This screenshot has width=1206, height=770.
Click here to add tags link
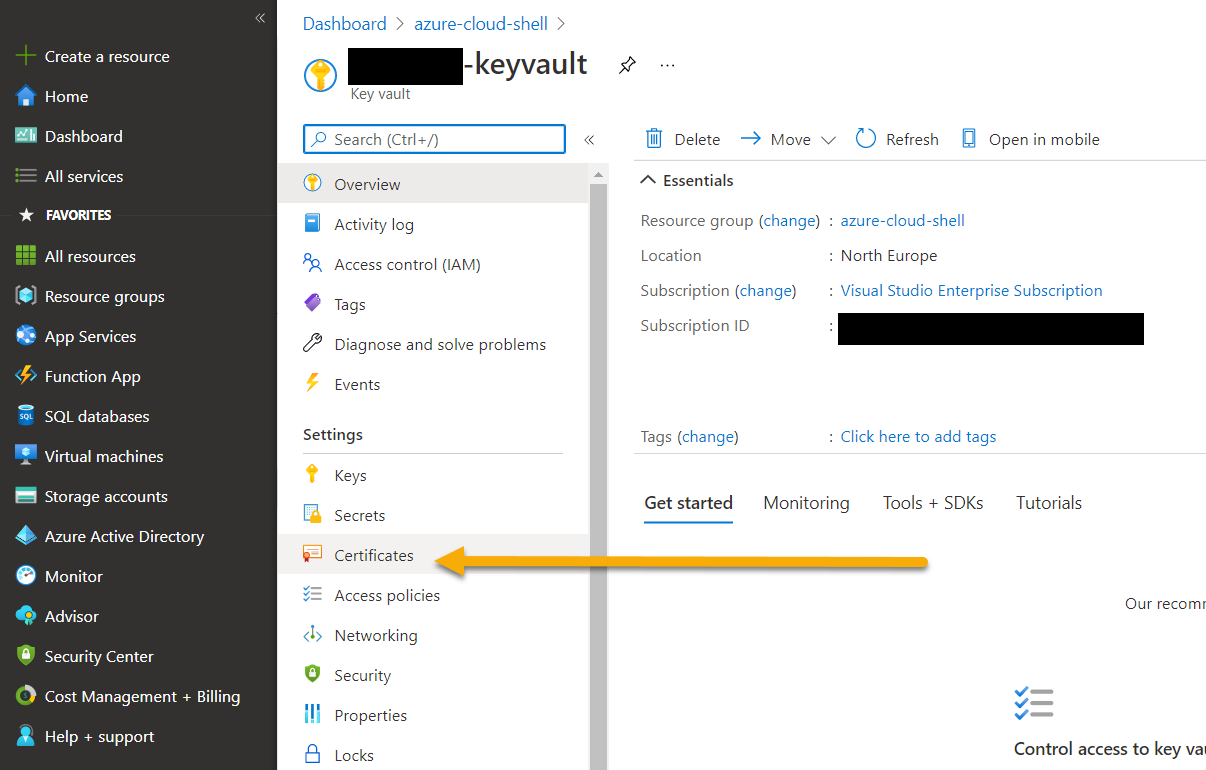point(918,436)
